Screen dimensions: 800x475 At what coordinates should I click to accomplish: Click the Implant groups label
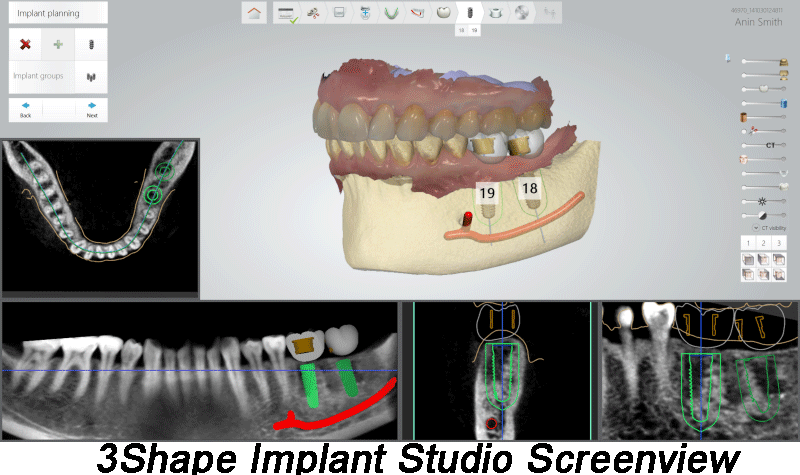click(38, 76)
